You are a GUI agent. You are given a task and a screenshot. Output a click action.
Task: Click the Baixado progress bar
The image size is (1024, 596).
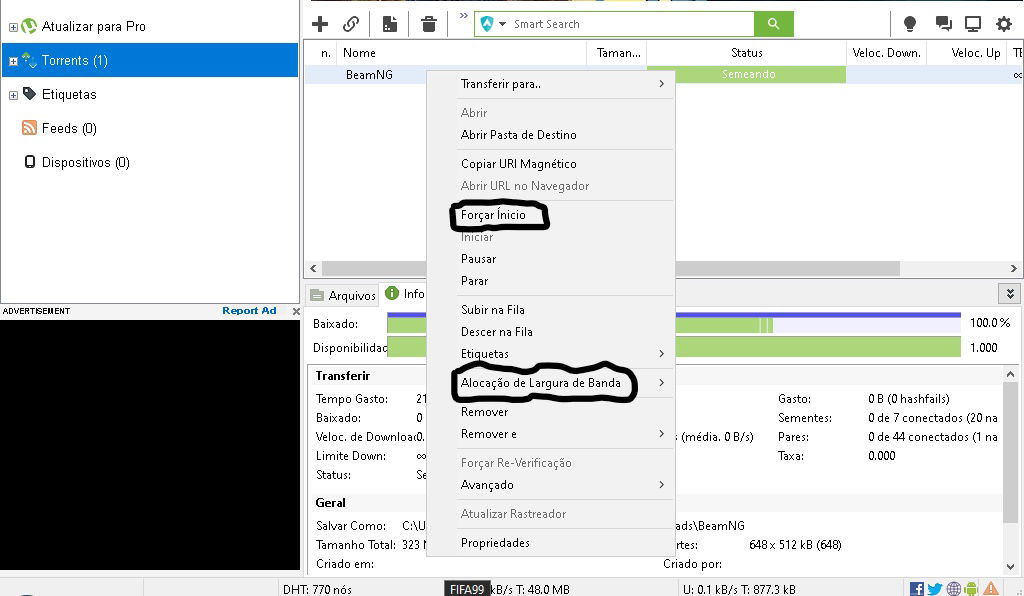coord(674,323)
